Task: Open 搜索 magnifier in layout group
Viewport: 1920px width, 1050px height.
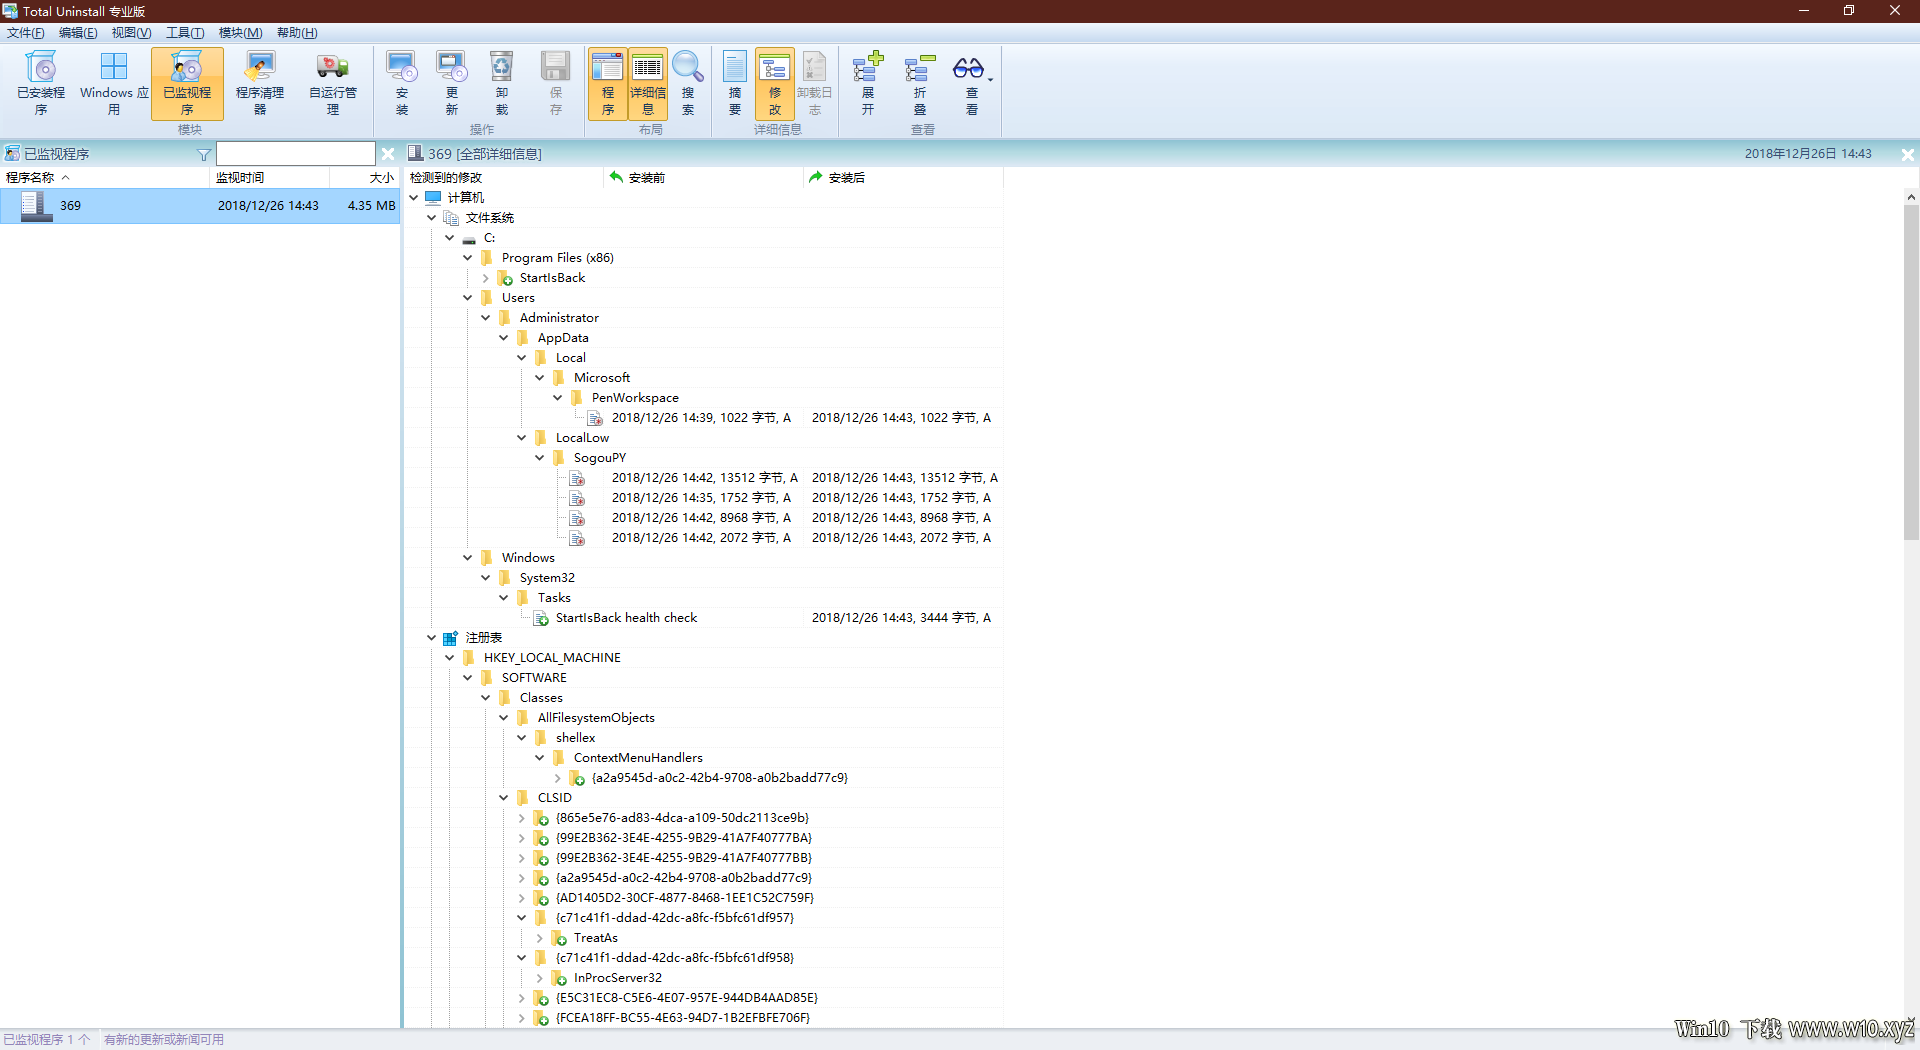Action: (x=688, y=84)
